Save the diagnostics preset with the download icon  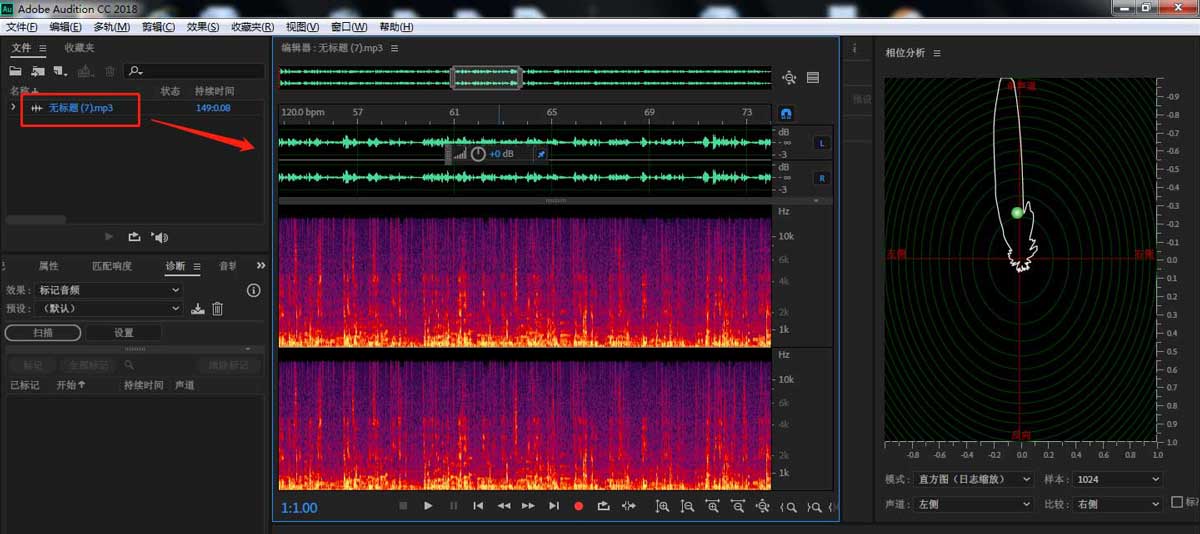click(198, 309)
